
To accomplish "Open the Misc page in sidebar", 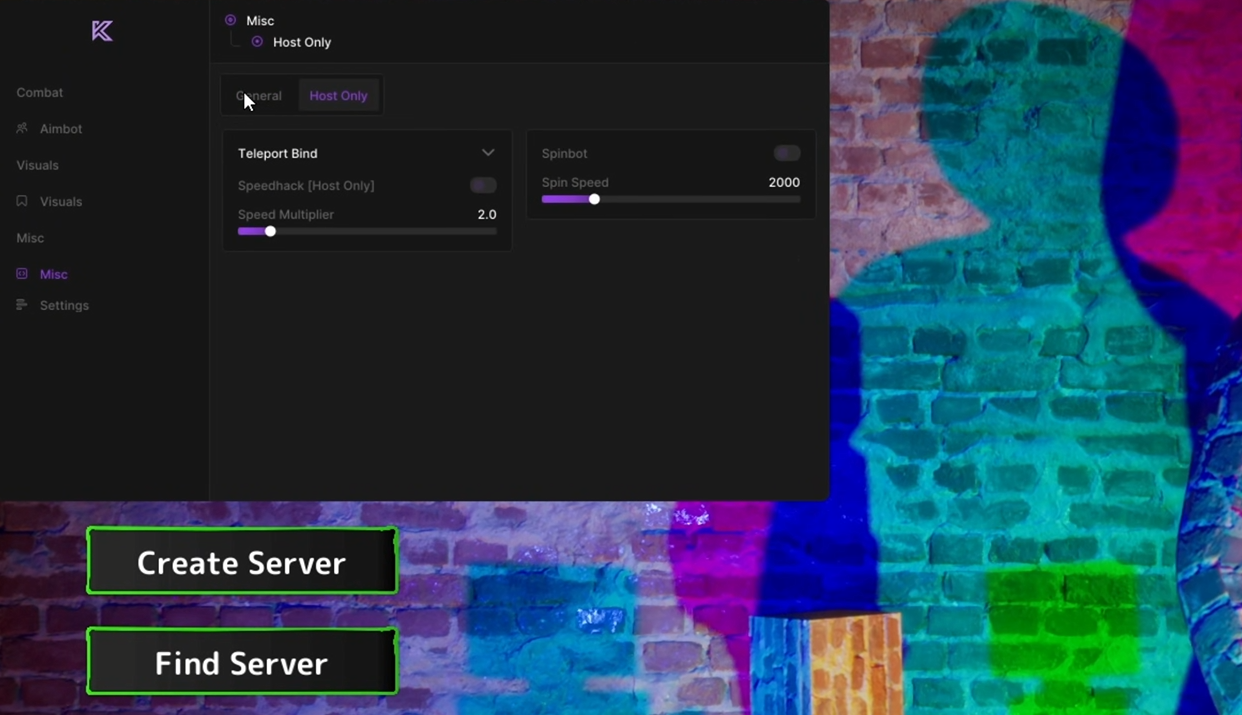I will (x=54, y=274).
